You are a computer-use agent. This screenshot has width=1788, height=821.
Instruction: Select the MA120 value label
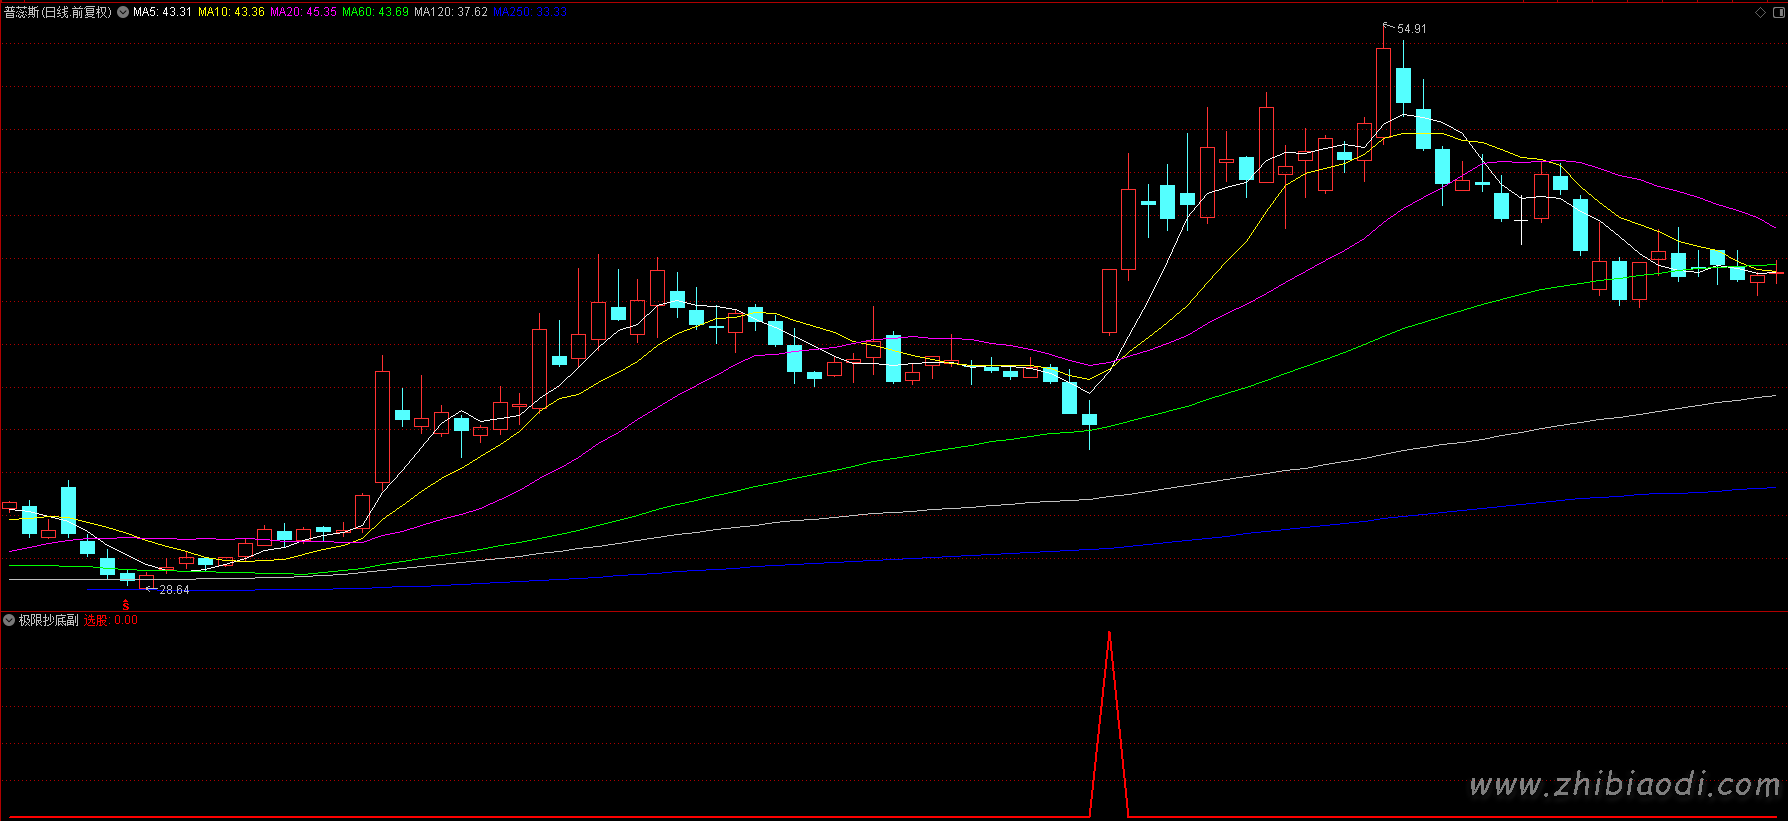pos(451,12)
